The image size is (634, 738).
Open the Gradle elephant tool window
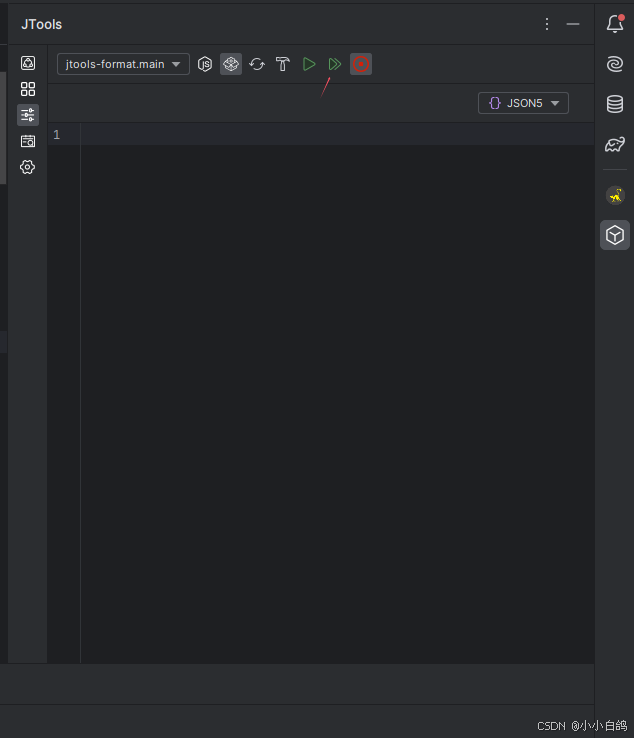(x=615, y=144)
